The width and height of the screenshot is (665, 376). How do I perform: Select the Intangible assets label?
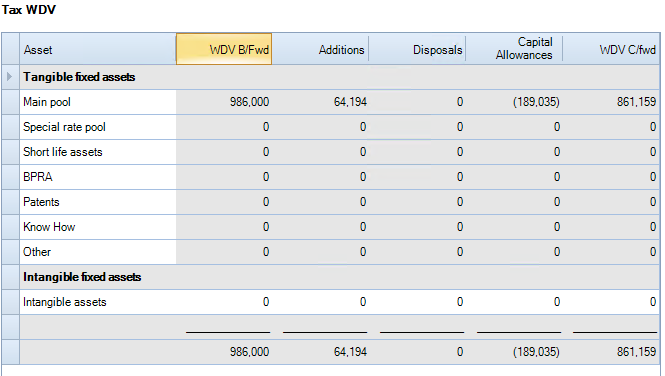tap(65, 302)
